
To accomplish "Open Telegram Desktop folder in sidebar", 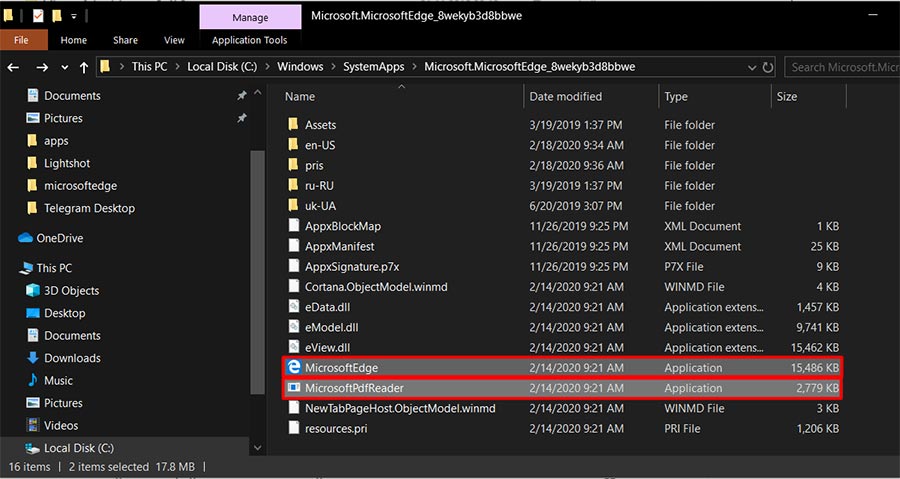I will coord(89,208).
